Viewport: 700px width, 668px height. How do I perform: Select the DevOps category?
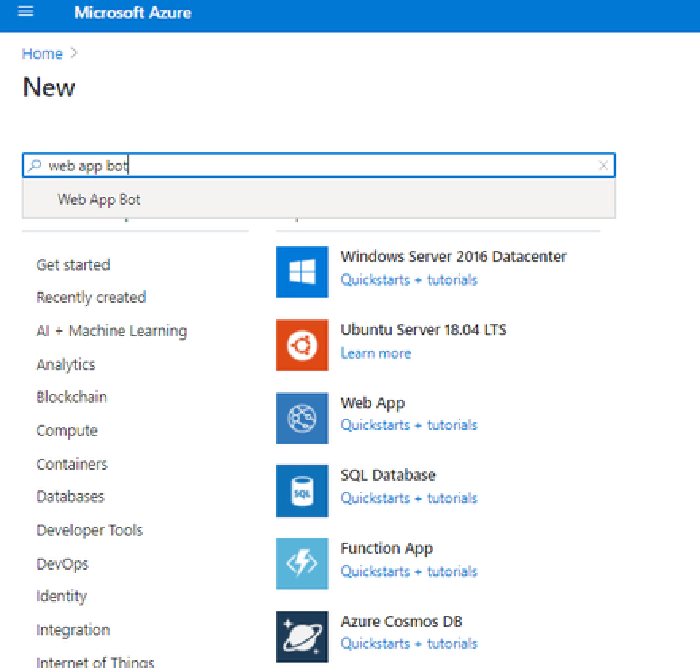pos(62,564)
